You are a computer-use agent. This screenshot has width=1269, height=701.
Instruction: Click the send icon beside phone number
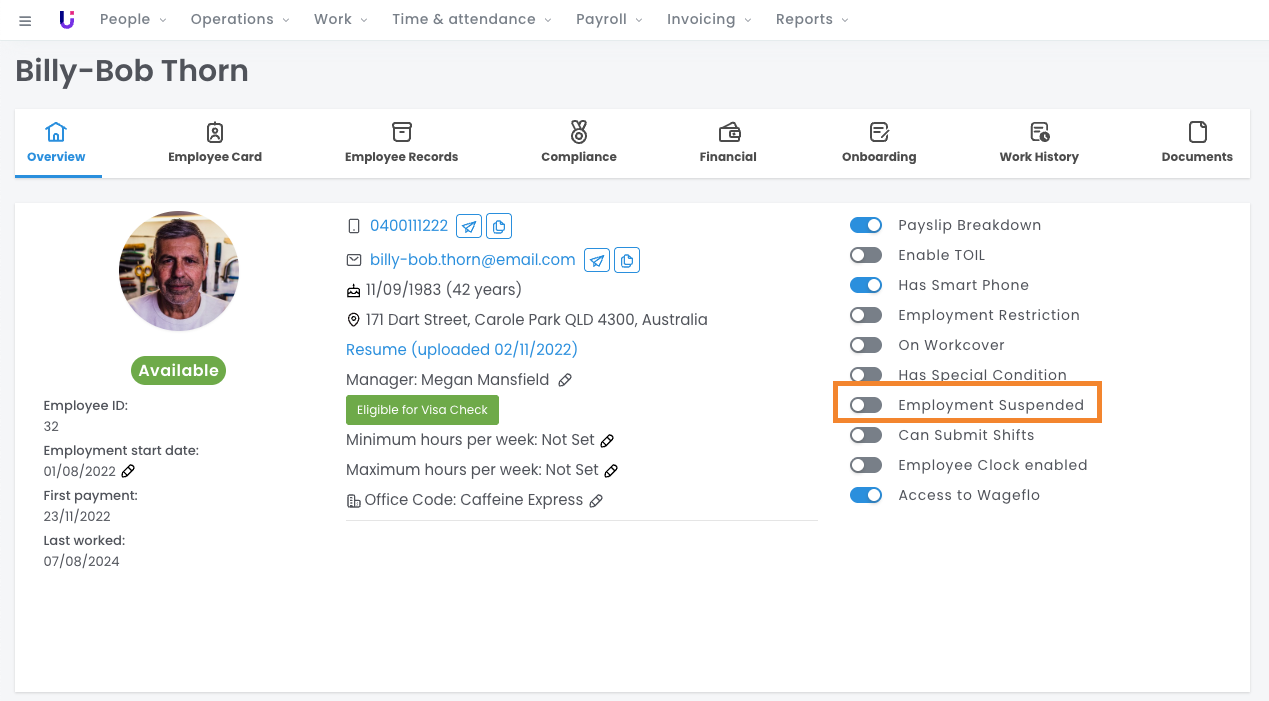point(468,226)
